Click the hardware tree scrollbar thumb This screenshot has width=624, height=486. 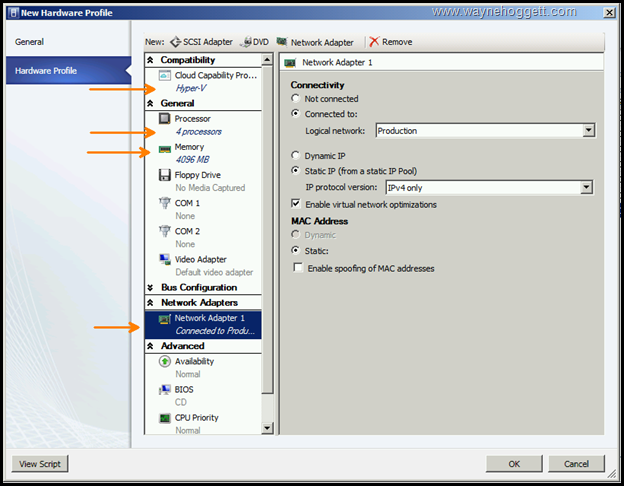click(x=267, y=230)
